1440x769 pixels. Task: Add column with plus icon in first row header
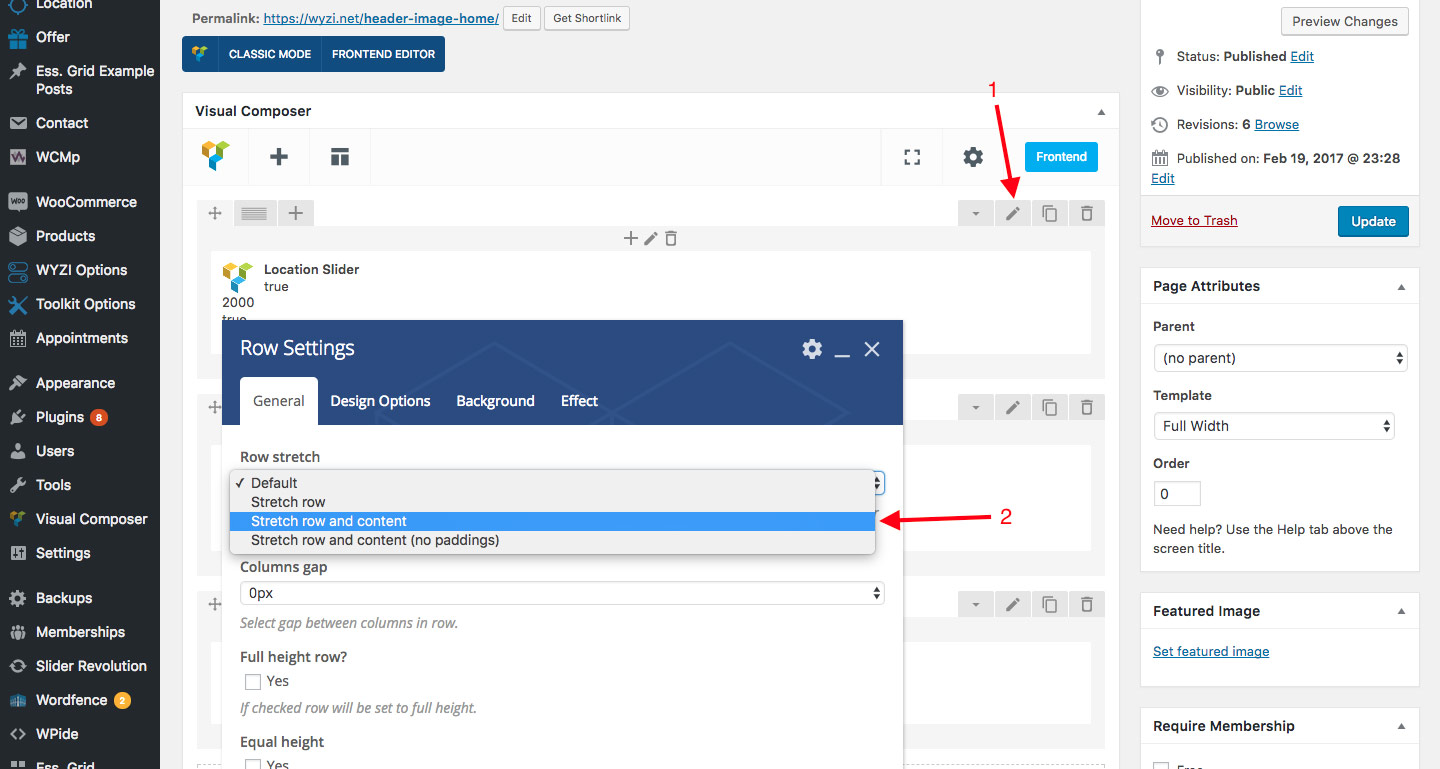295,213
